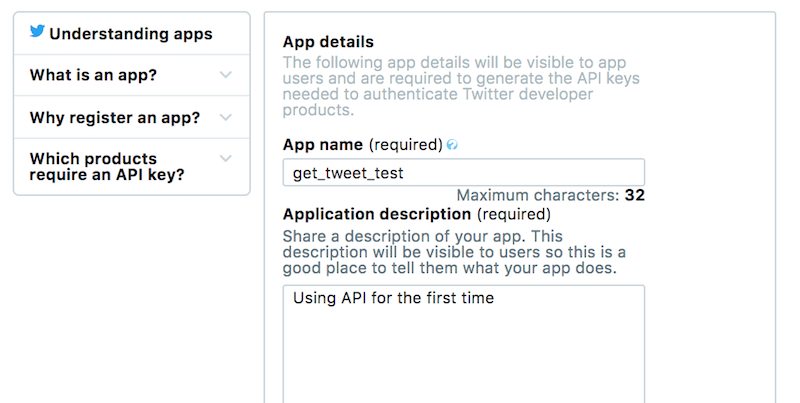The width and height of the screenshot is (800, 403).
Task: Open the 'Why register an app?' section
Action: 132,117
